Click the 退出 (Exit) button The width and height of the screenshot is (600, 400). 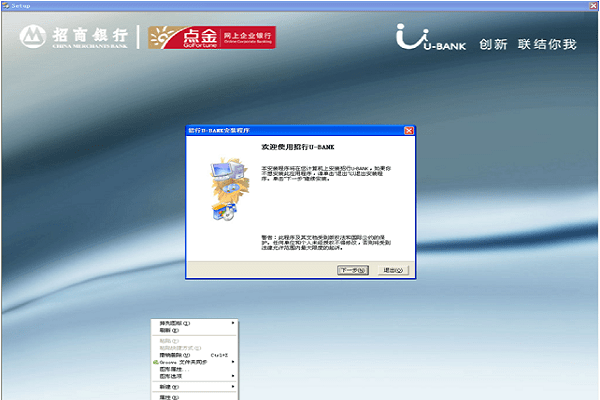click(x=391, y=270)
